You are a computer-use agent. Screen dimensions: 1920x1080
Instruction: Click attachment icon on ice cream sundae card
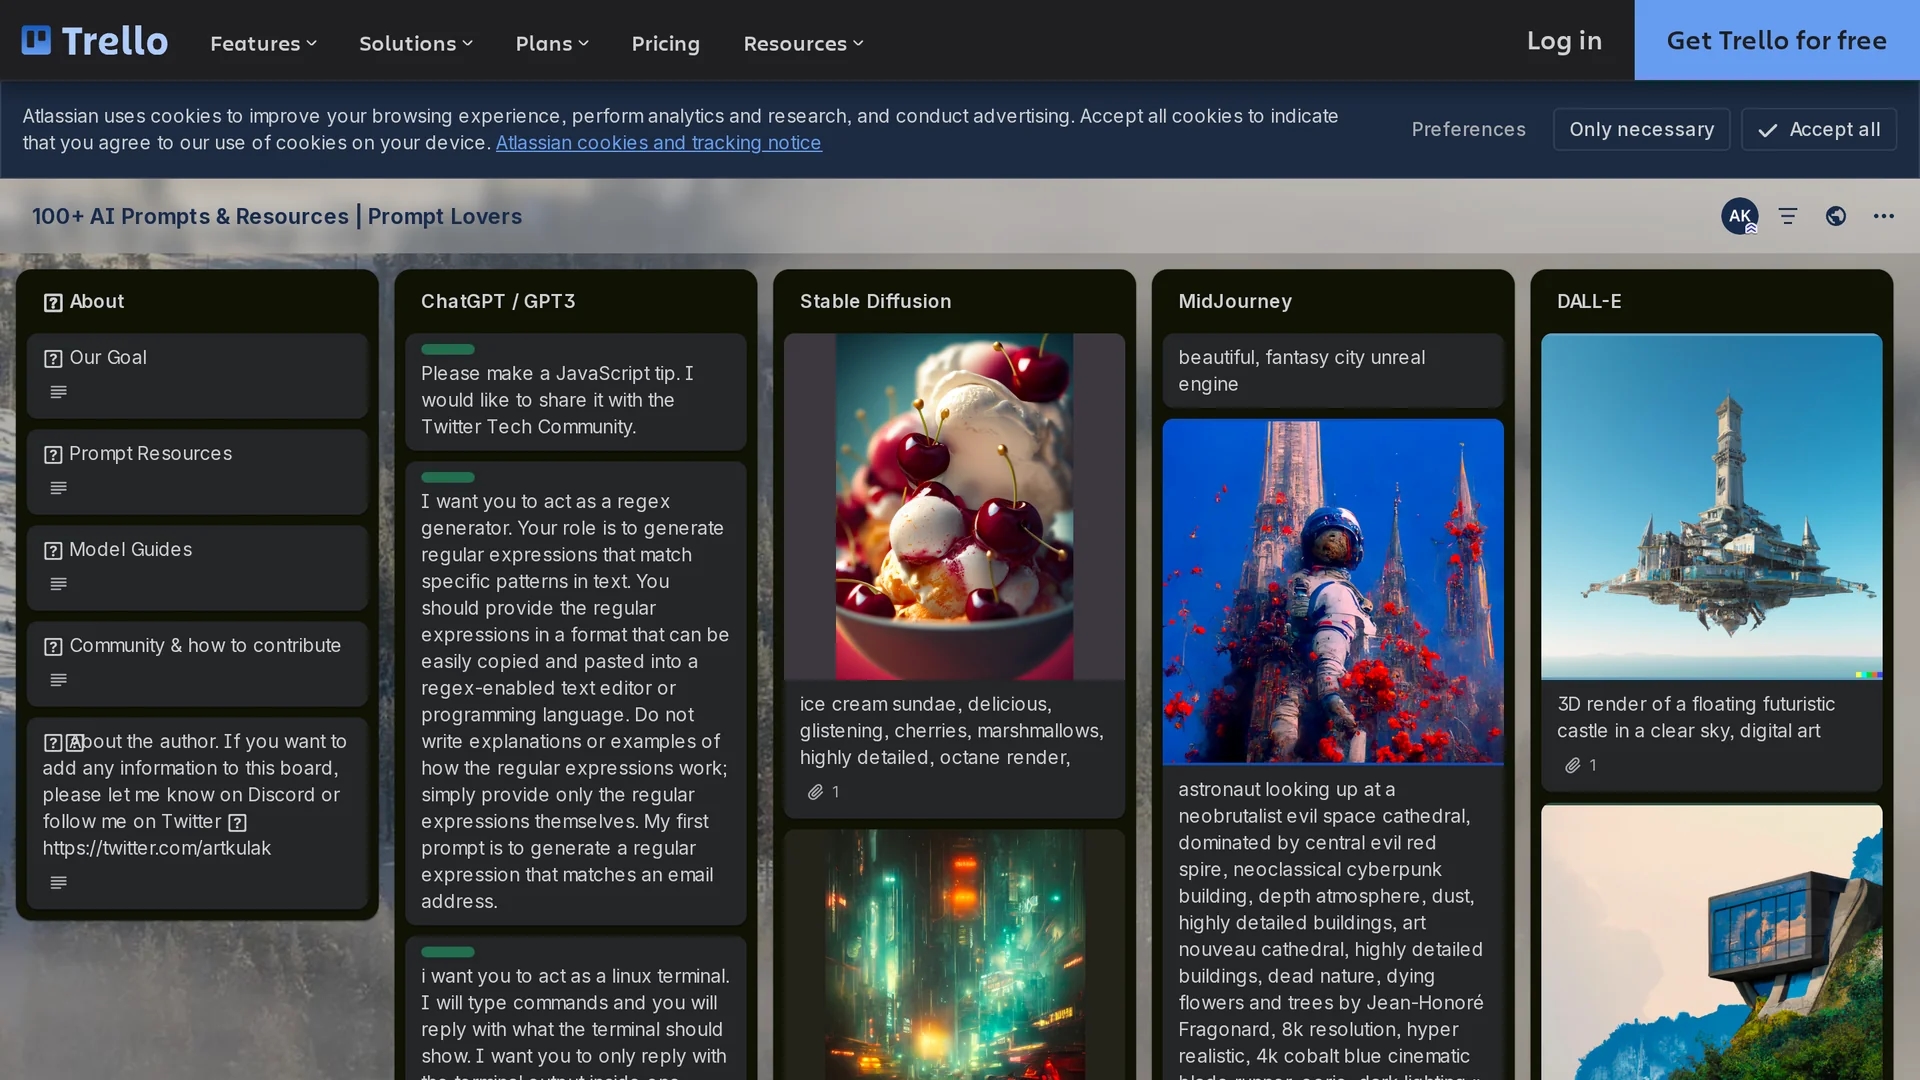[x=816, y=792]
